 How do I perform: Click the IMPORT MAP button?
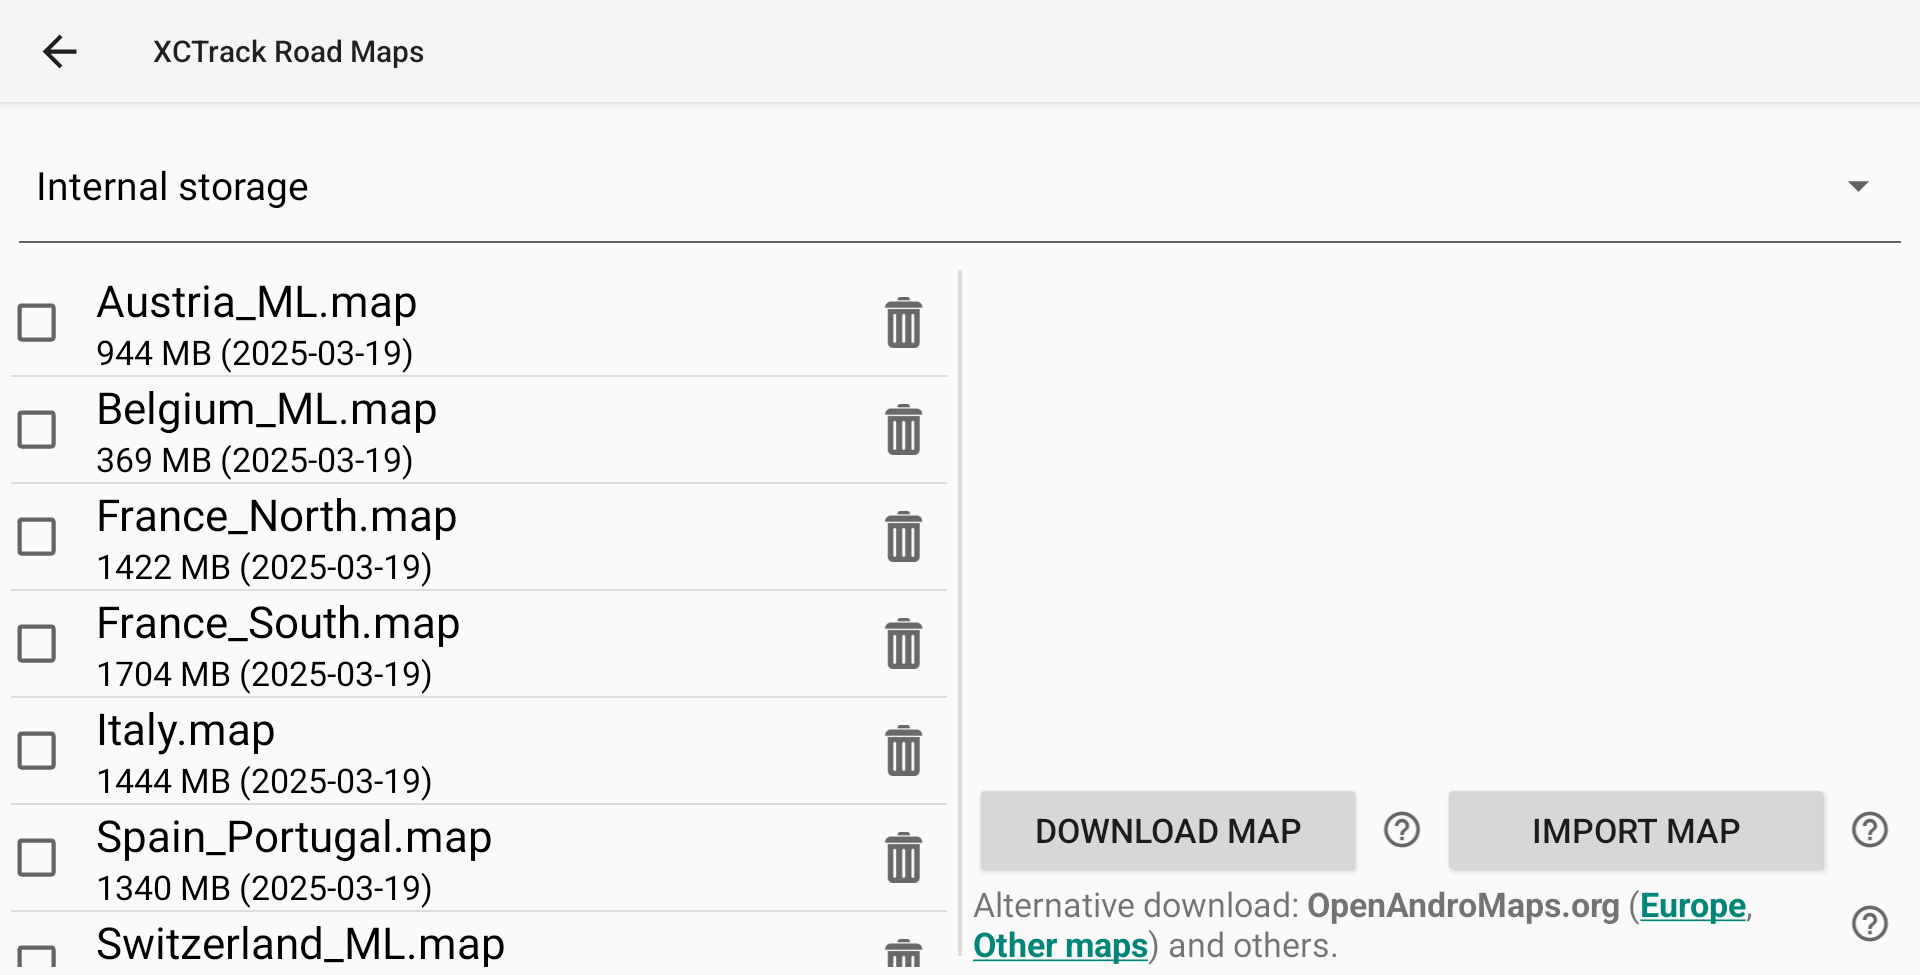pos(1636,830)
